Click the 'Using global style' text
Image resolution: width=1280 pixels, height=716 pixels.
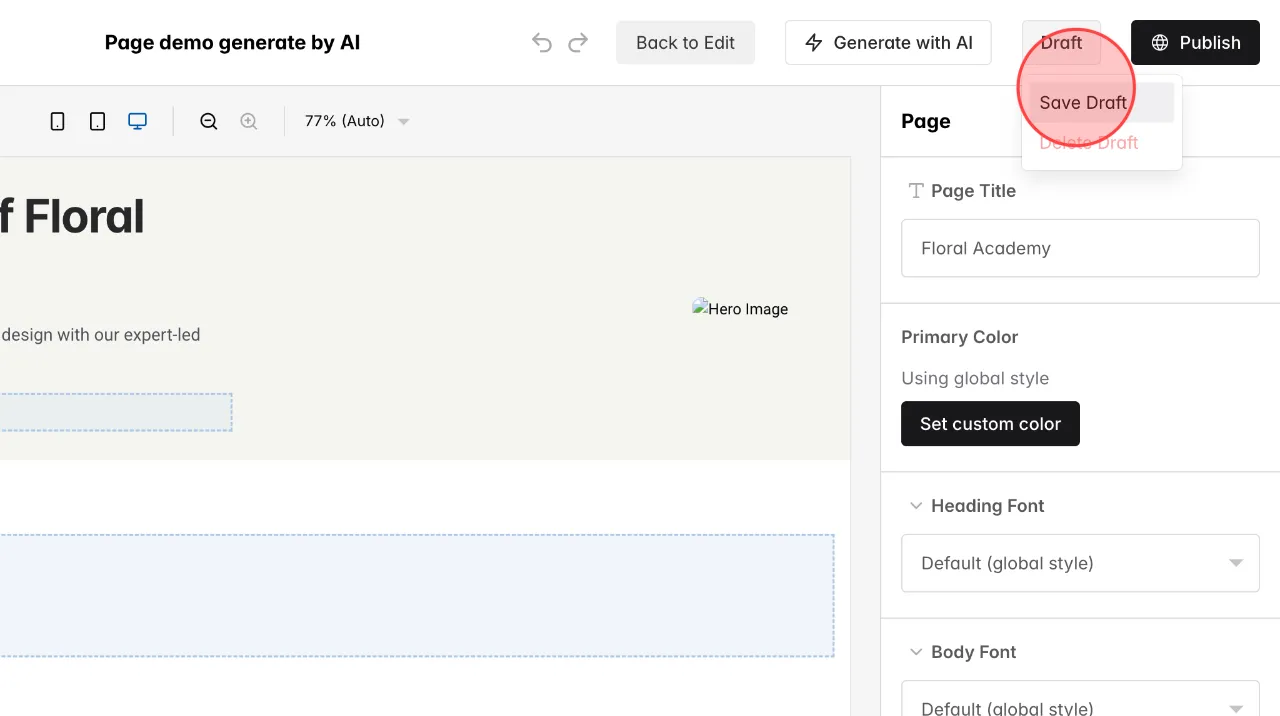click(x=975, y=378)
